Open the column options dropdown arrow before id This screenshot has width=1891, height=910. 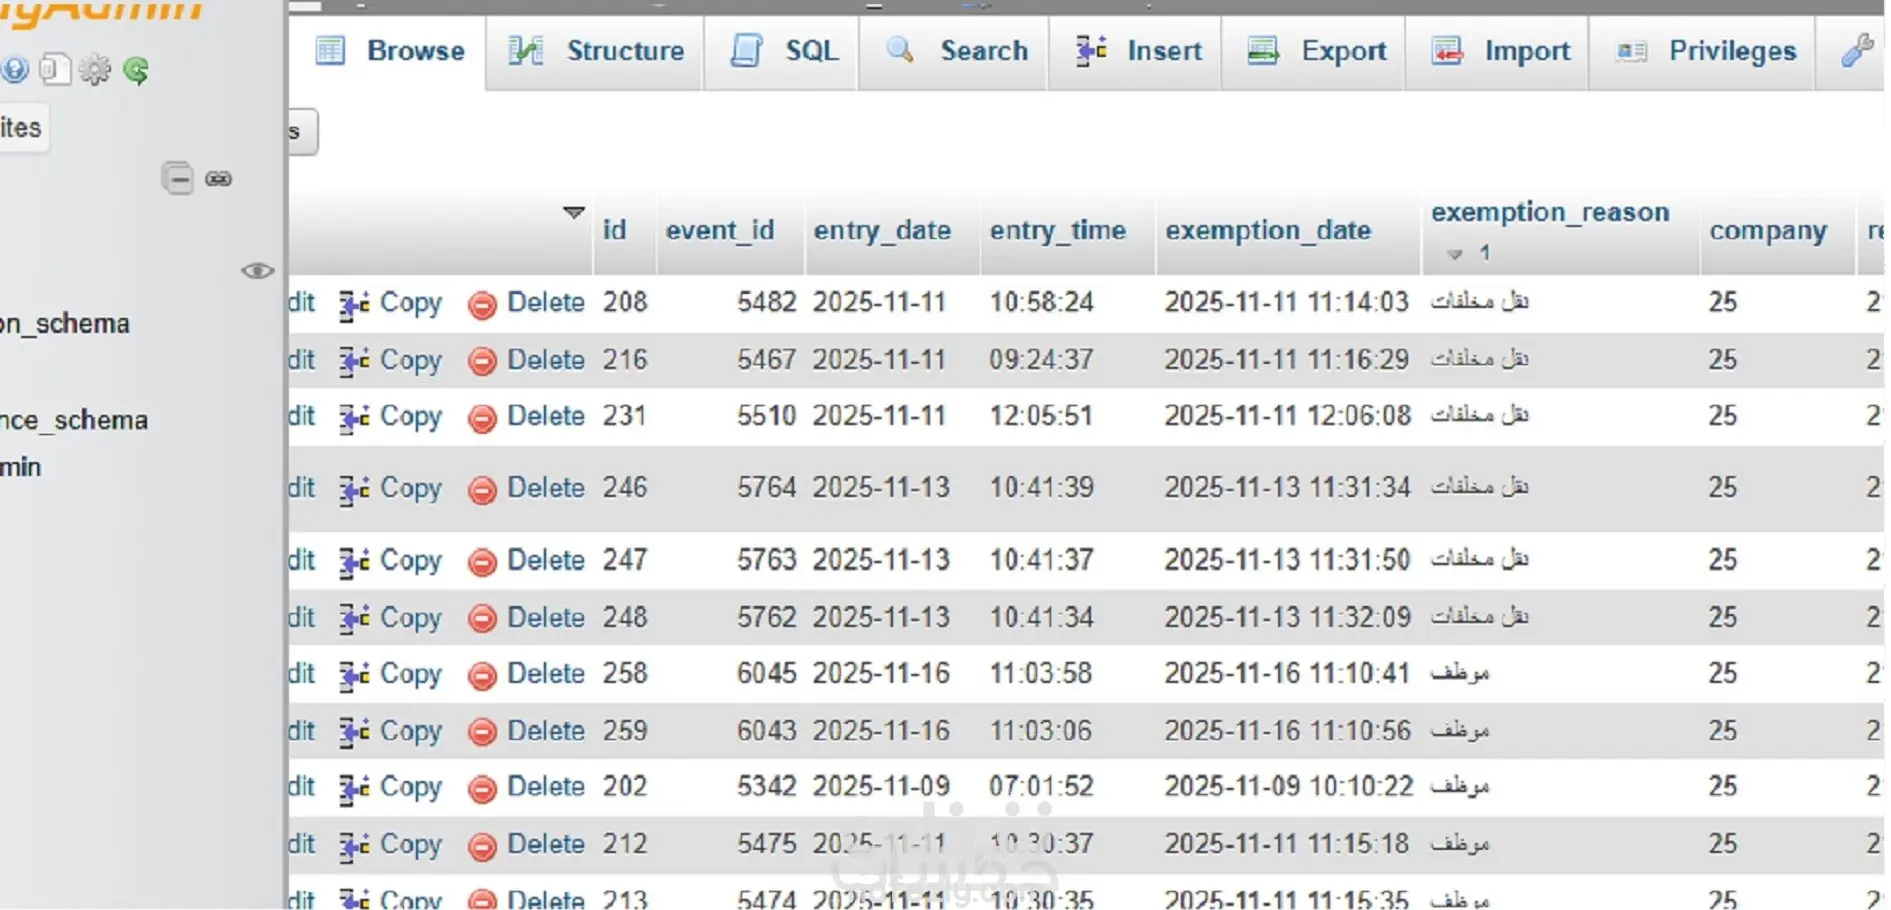tap(573, 213)
